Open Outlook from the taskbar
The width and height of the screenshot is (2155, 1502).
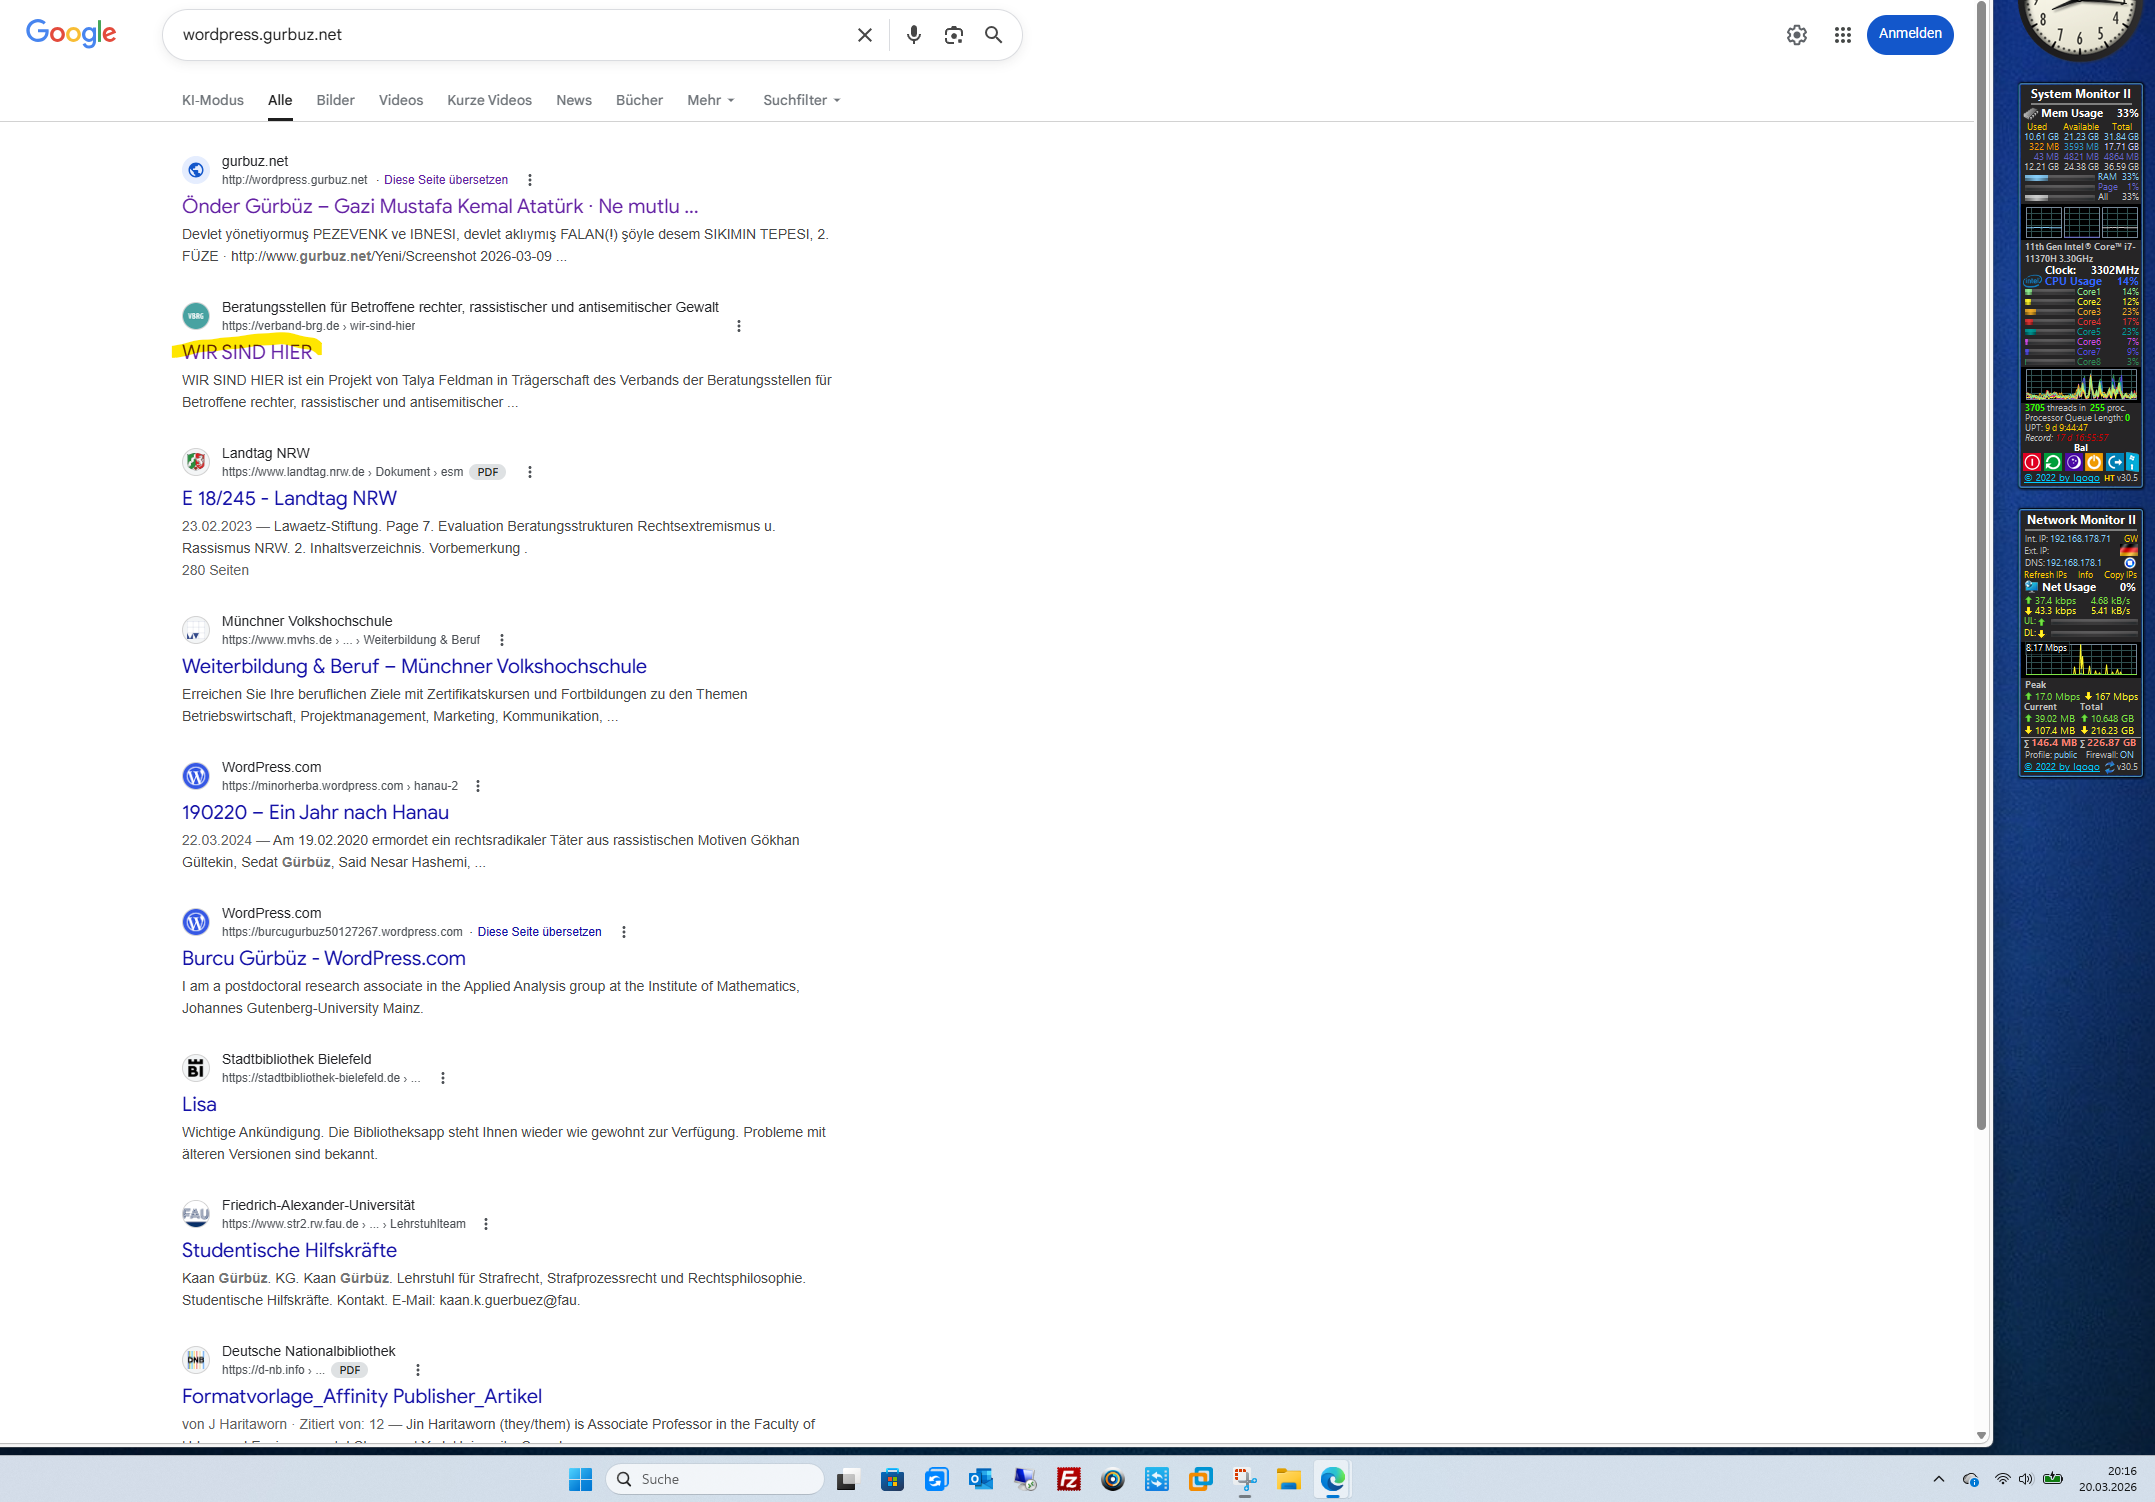[x=981, y=1479]
